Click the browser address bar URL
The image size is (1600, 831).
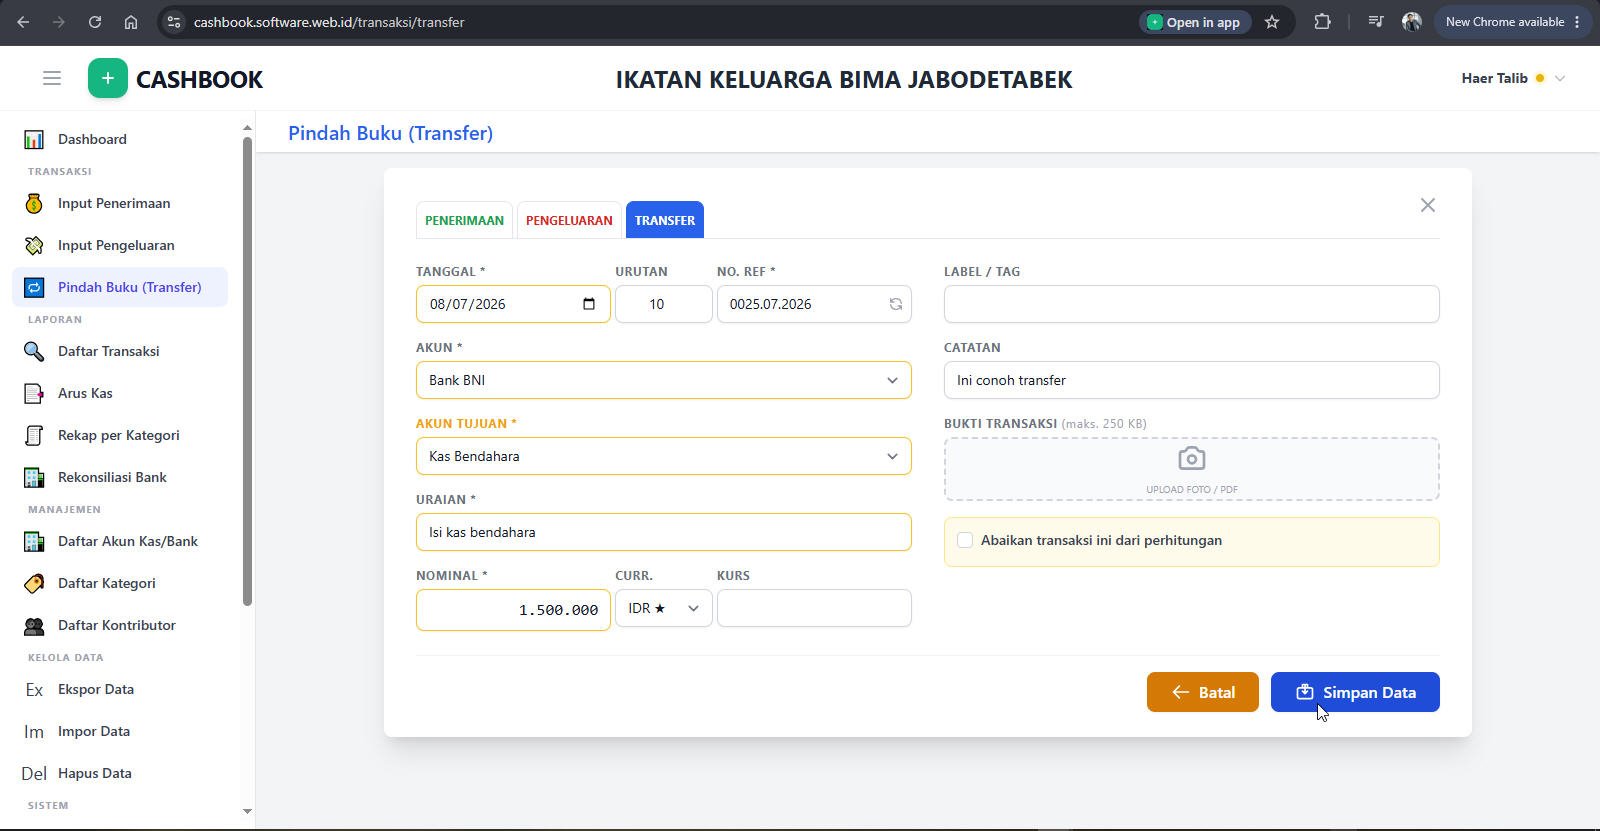pos(329,22)
